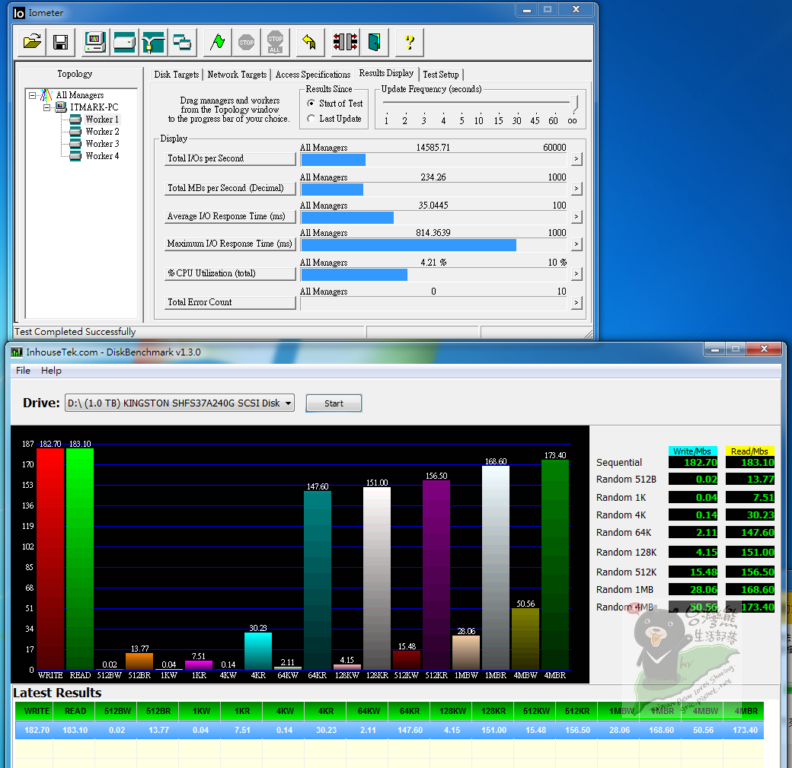Click teal 64KR bar in benchmark chart
Image resolution: width=792 pixels, height=768 pixels.
(317, 581)
